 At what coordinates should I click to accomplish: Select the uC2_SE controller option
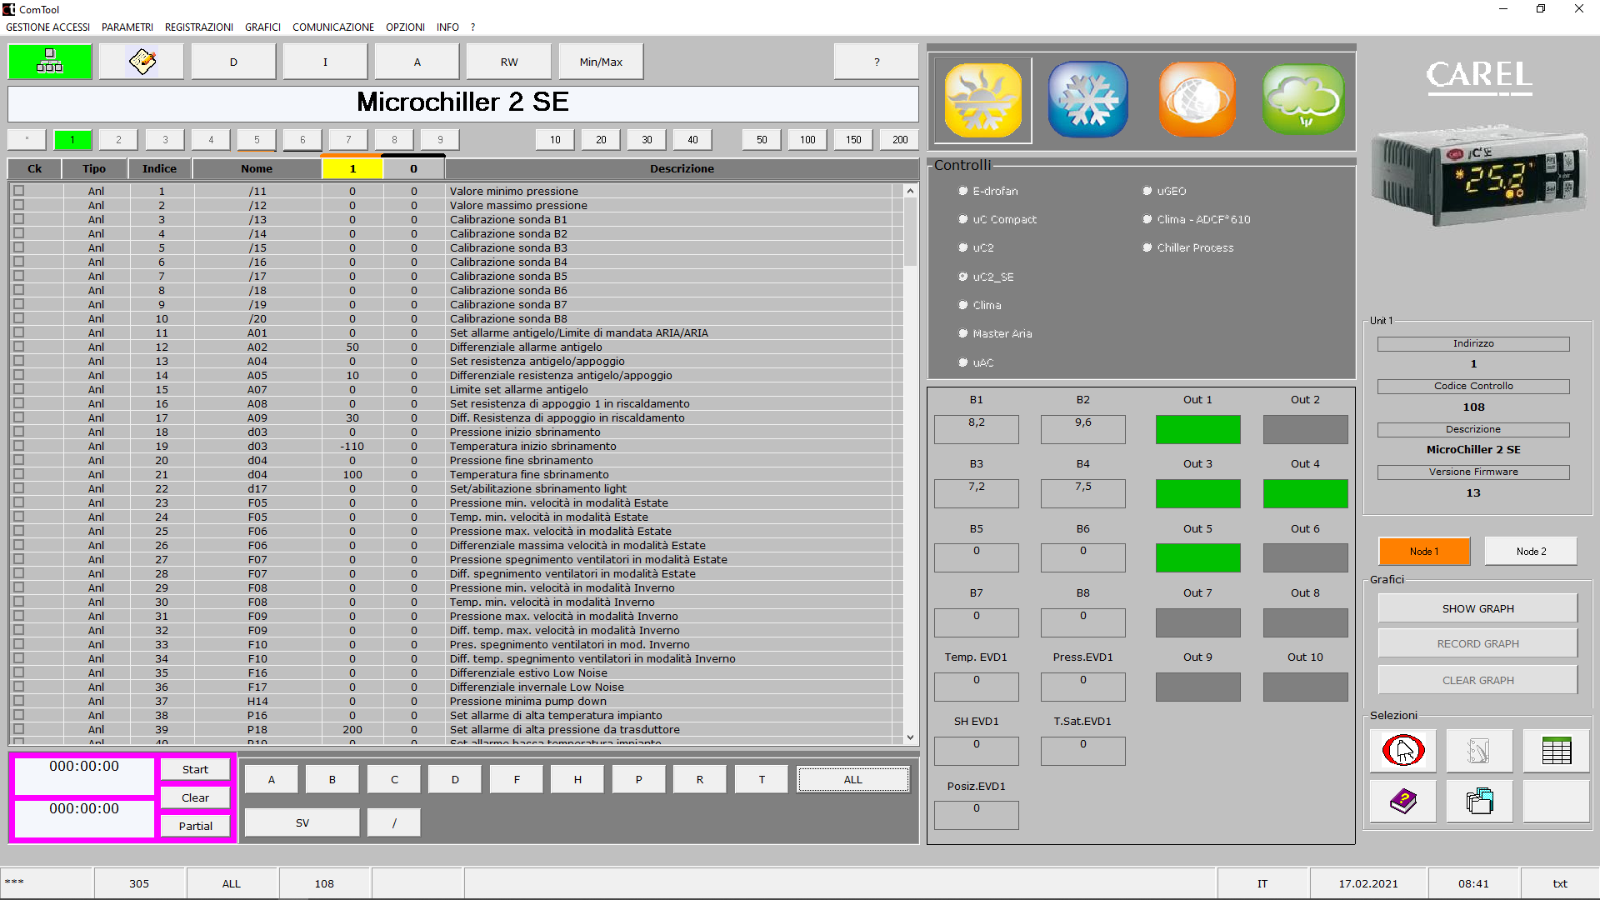click(963, 277)
